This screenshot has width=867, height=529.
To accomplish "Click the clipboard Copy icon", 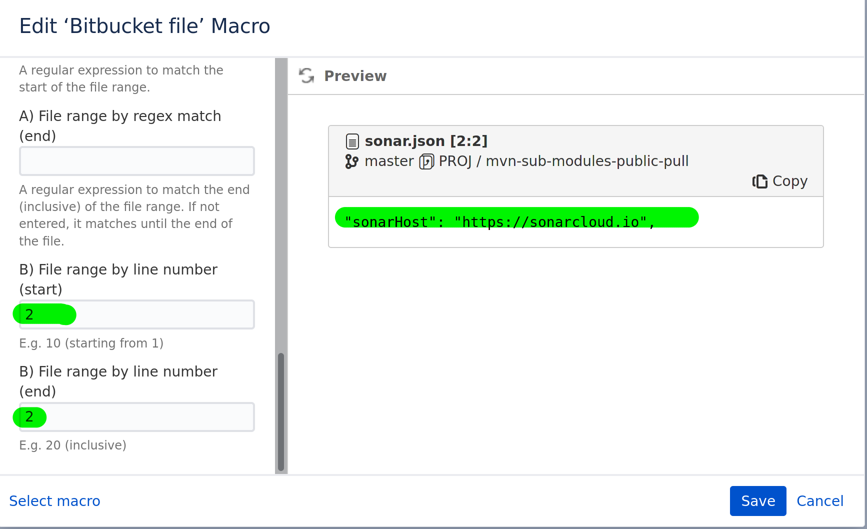I will point(760,181).
